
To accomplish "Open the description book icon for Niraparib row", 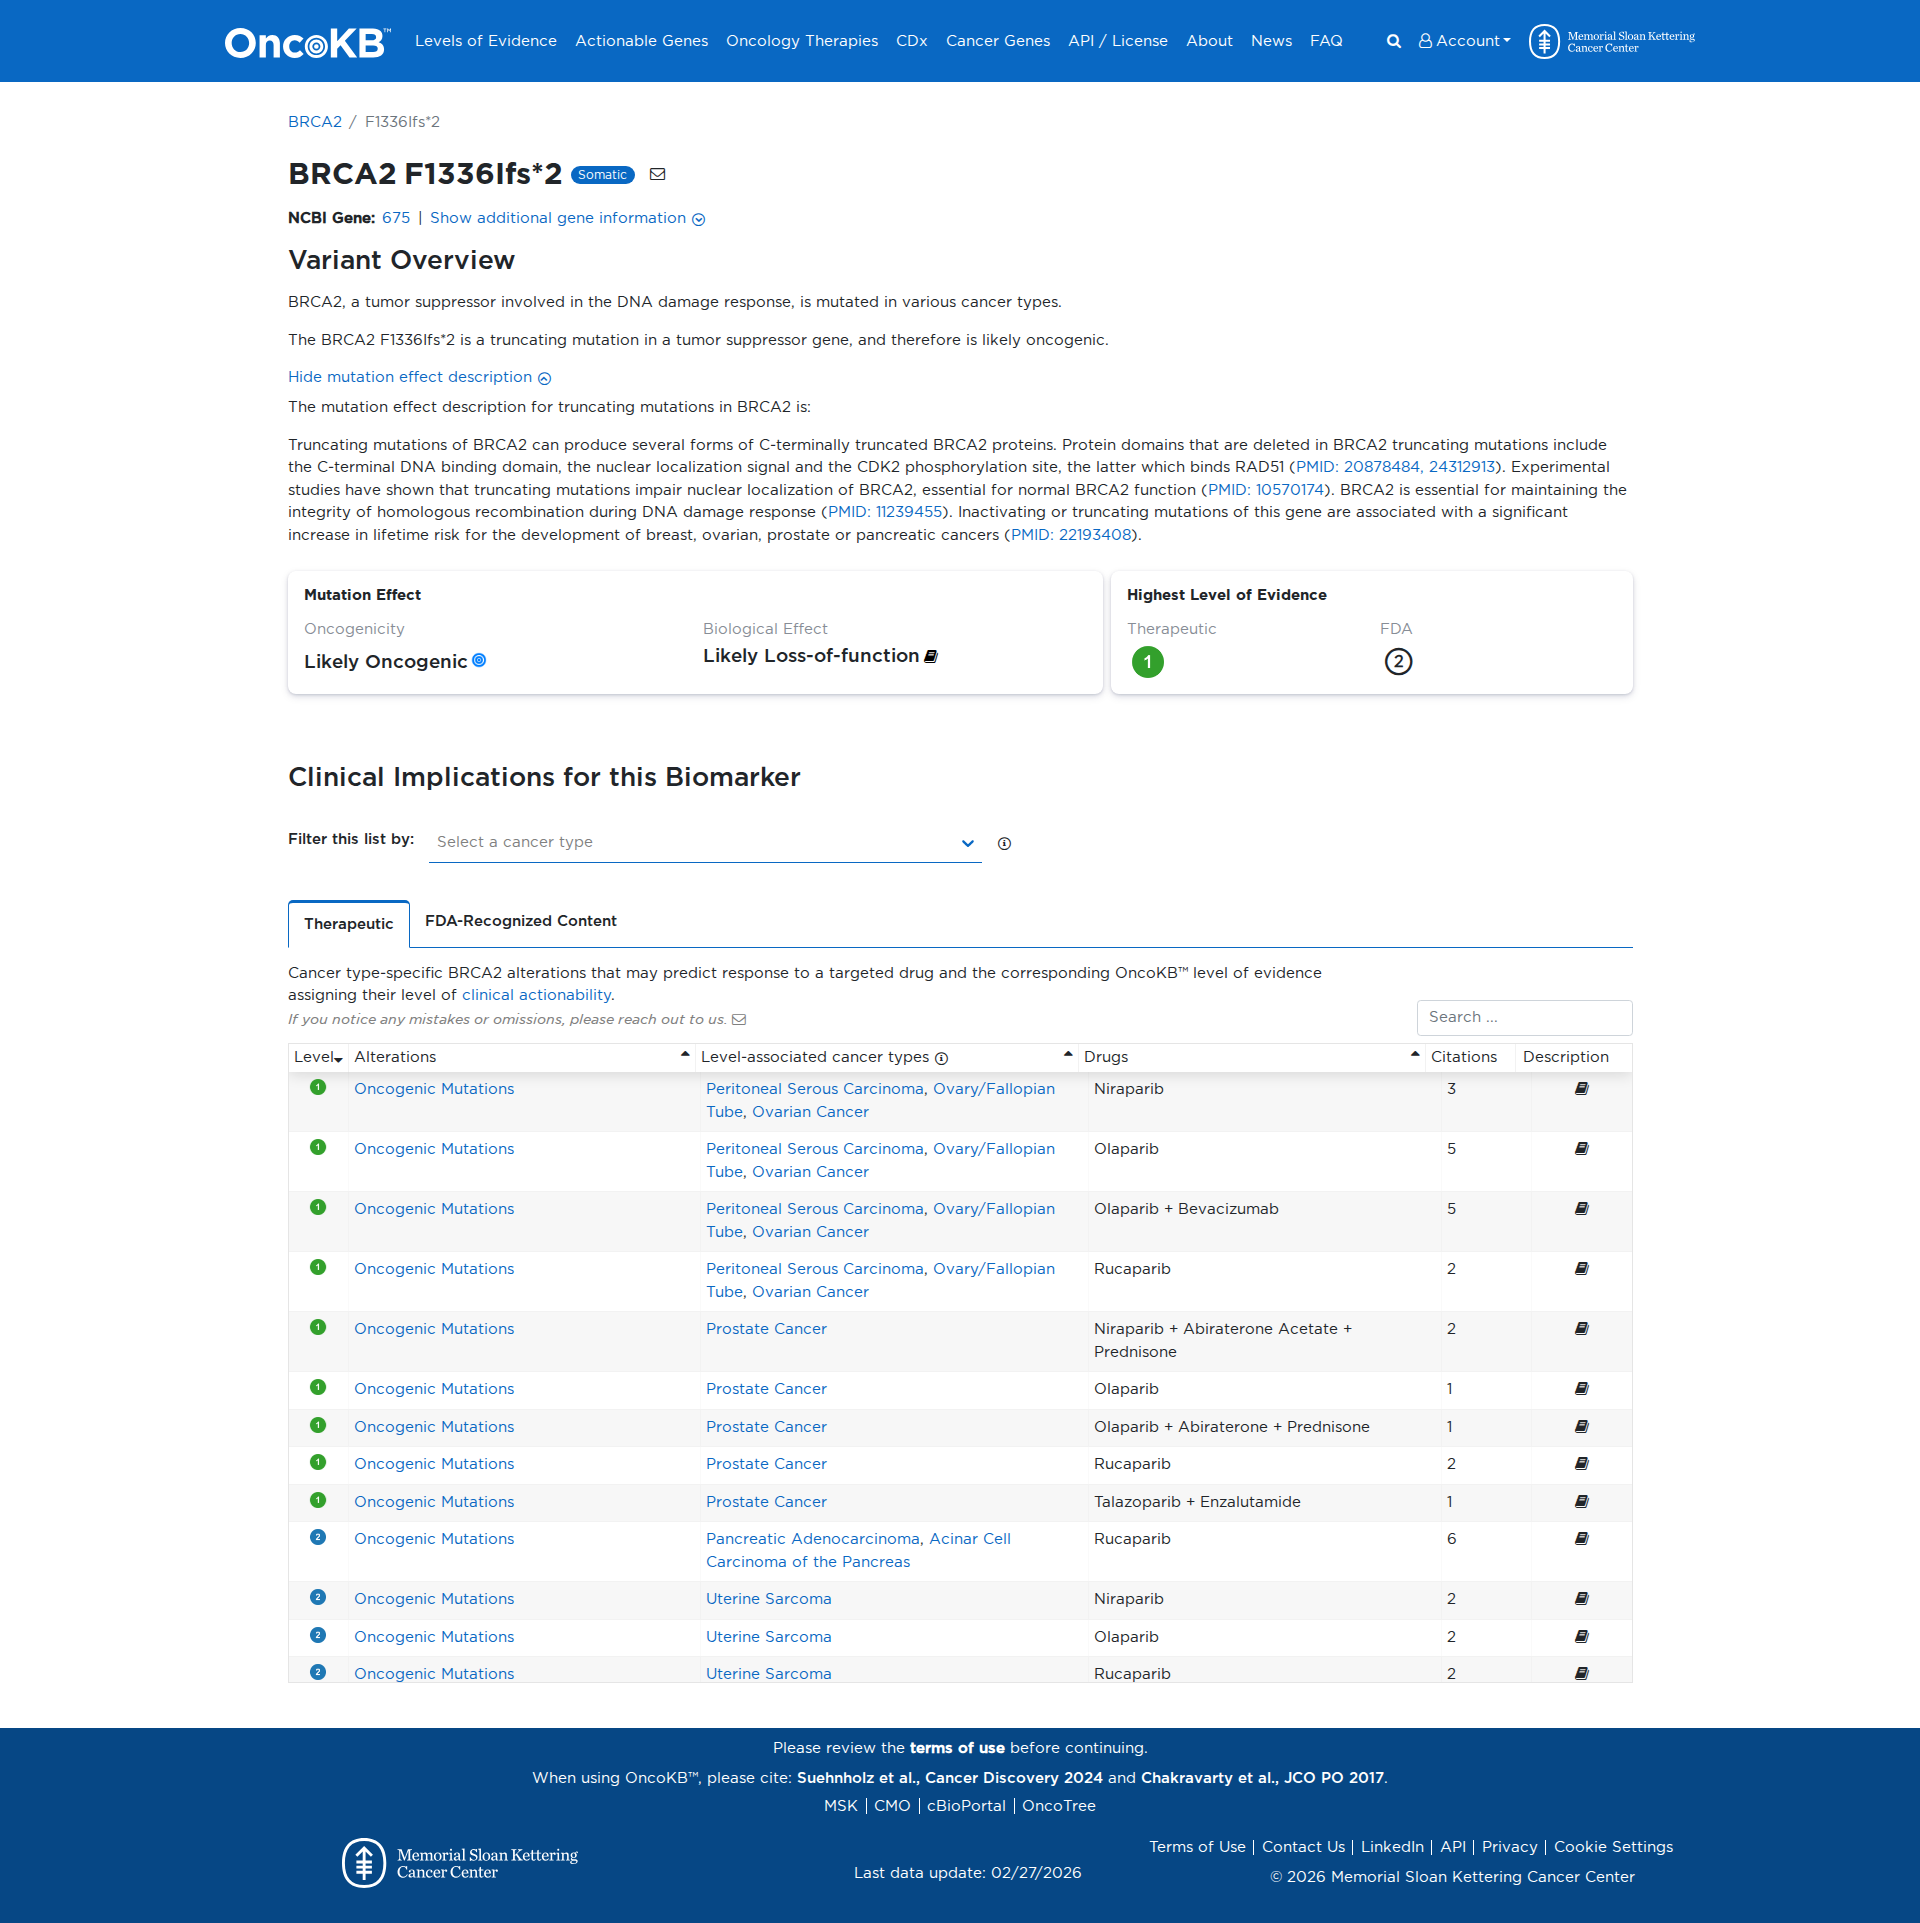I will click(x=1581, y=1088).
